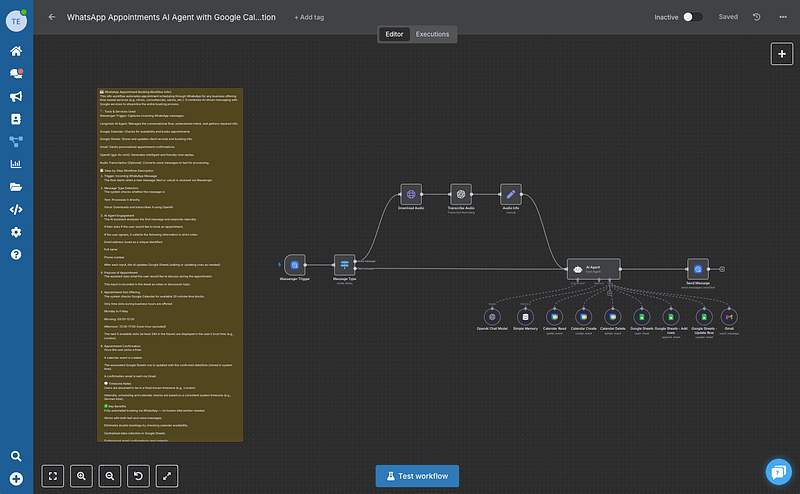Select the Simple Memory node
The width and height of the screenshot is (800, 494).
(x=525, y=316)
